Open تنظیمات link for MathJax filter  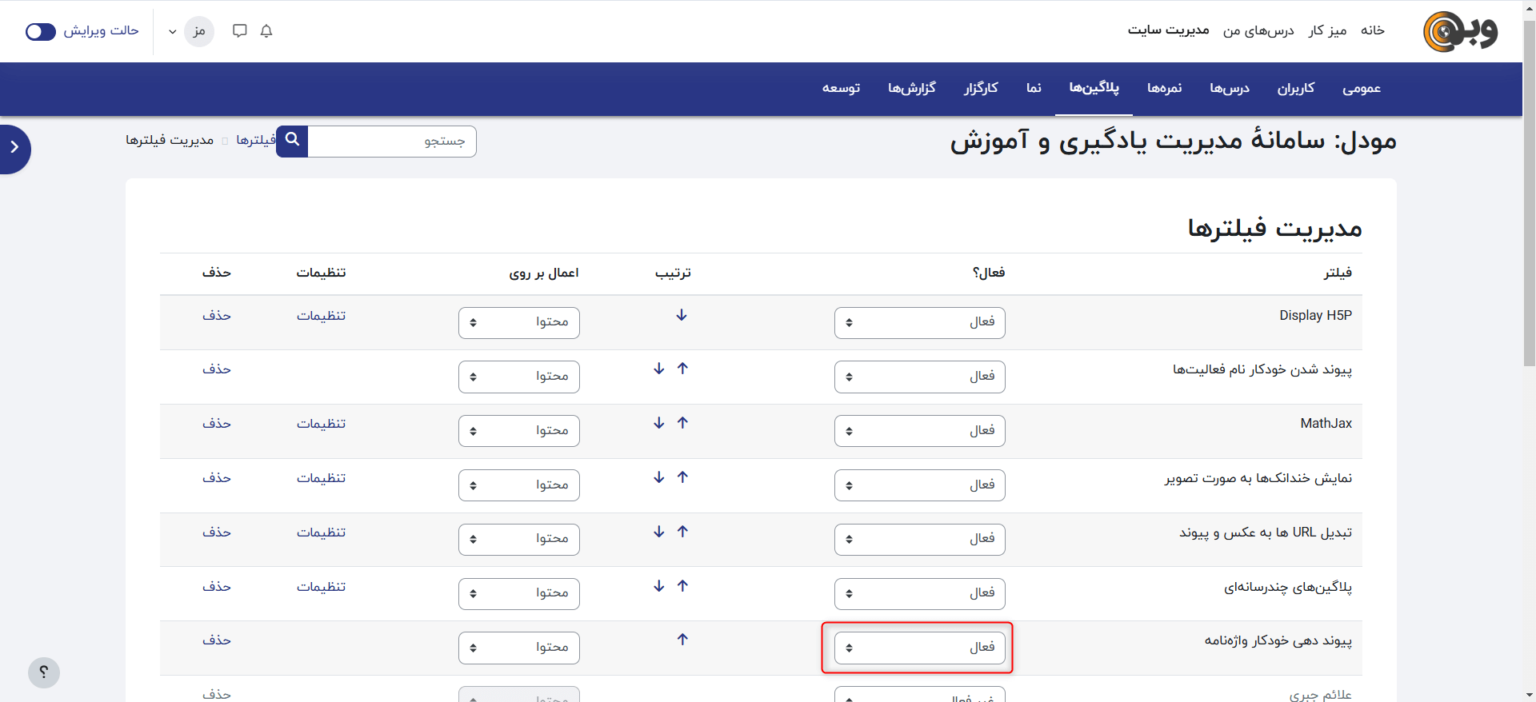coord(320,423)
